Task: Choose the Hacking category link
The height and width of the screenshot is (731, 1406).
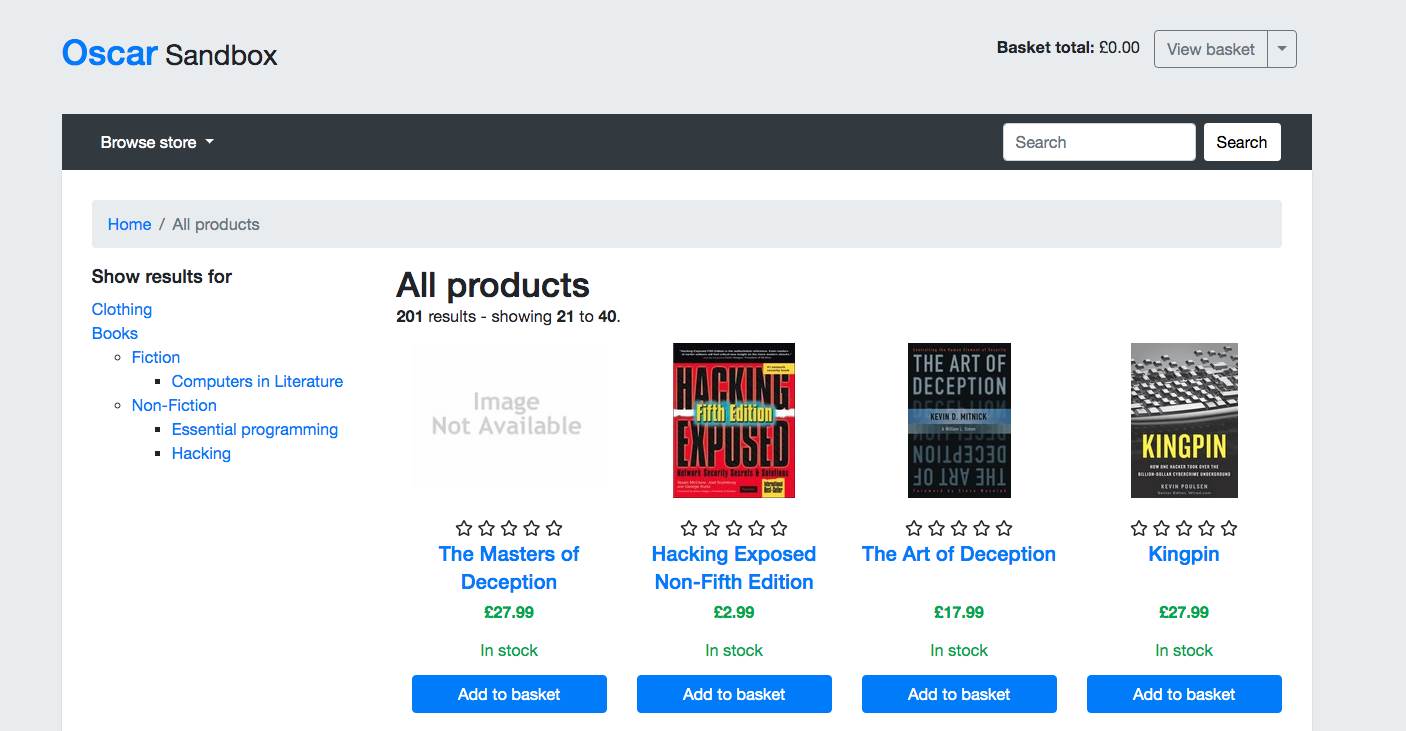Action: pyautogui.click(x=201, y=453)
